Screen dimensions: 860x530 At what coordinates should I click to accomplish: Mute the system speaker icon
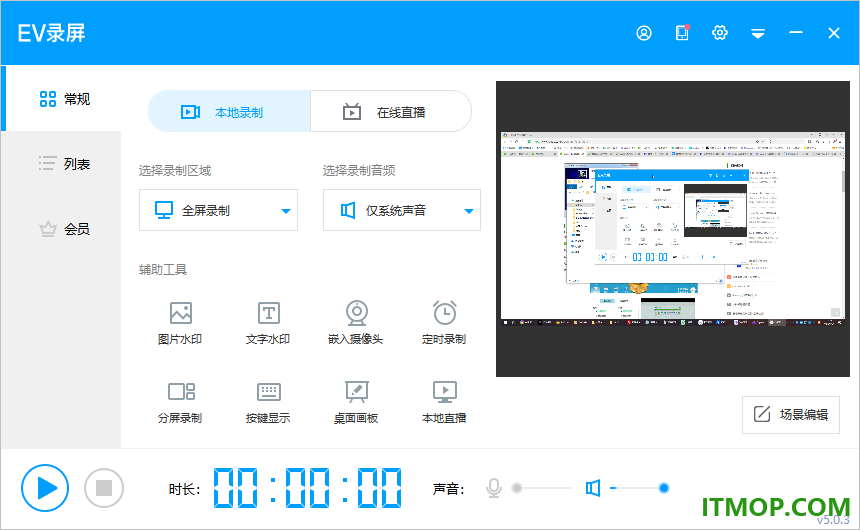593,488
